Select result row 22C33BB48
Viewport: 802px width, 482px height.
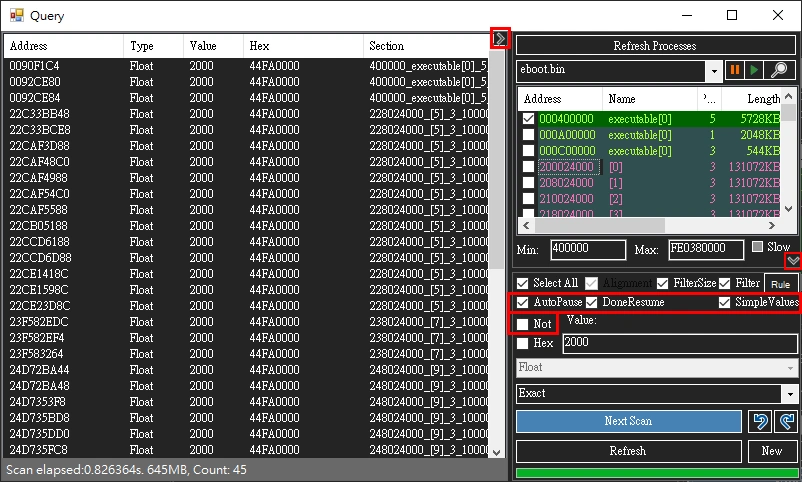tap(246, 114)
